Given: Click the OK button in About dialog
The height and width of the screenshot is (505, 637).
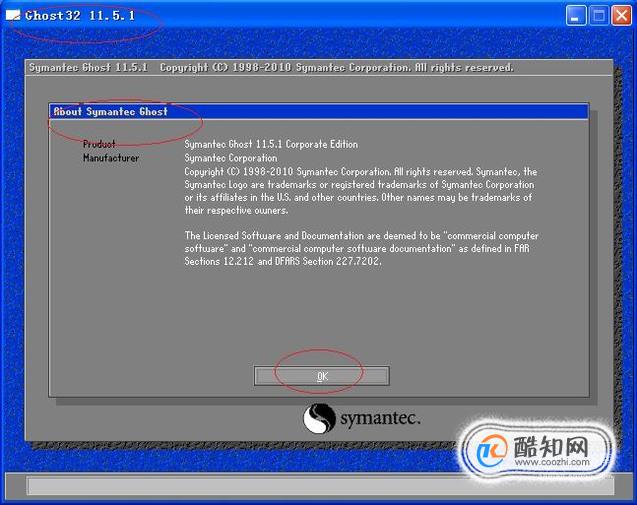Looking at the screenshot, I should 322,376.
